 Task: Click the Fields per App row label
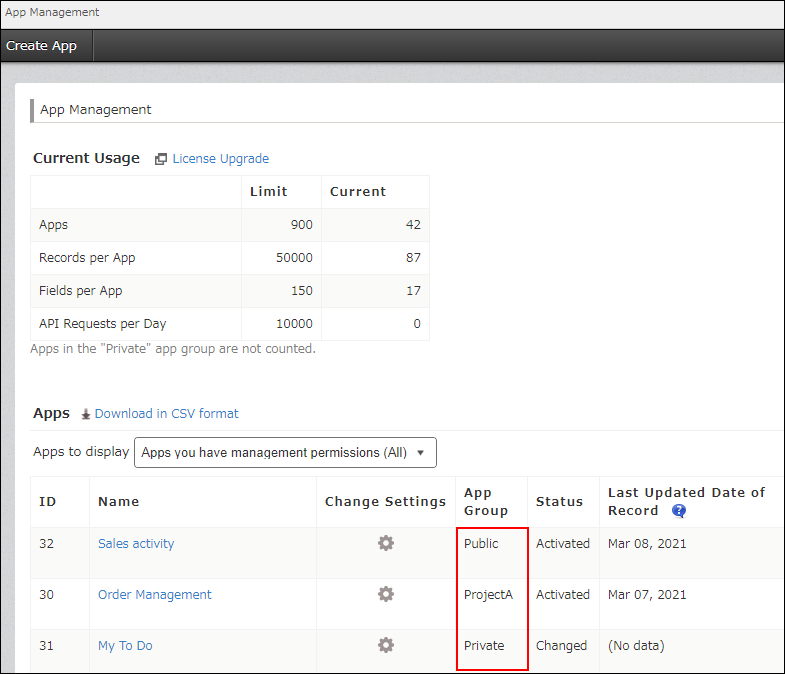[81, 291]
